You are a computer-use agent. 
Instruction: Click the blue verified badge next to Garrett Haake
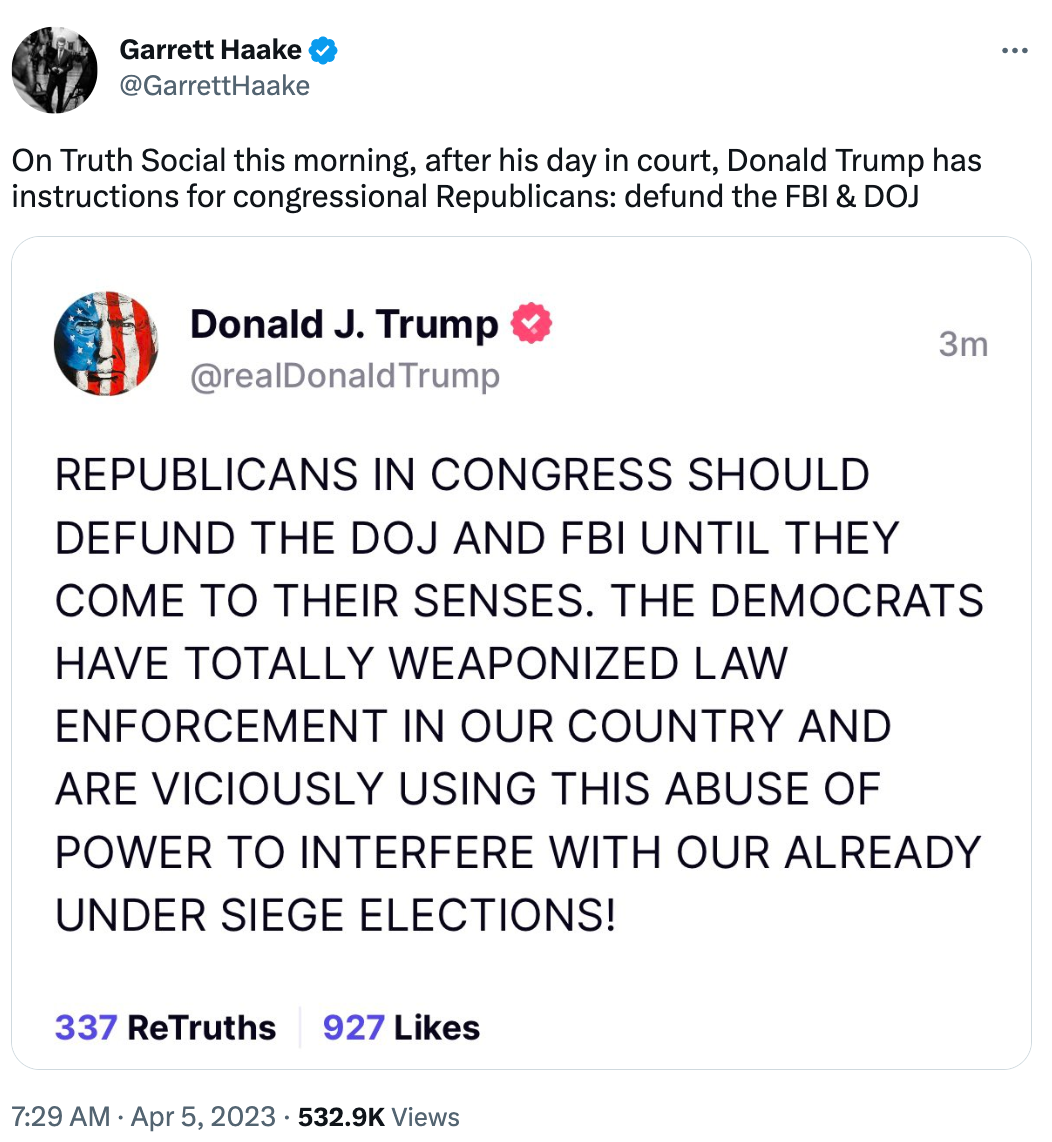click(x=322, y=49)
